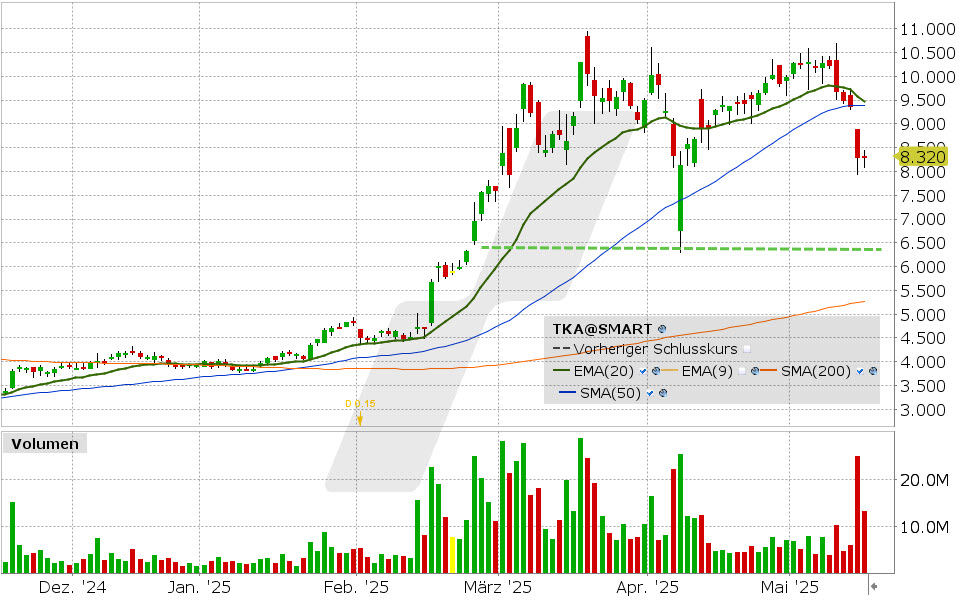Image resolution: width=960 pixels, height=600 pixels.
Task: Open the EMA(9) settings icon
Action: tap(755, 372)
